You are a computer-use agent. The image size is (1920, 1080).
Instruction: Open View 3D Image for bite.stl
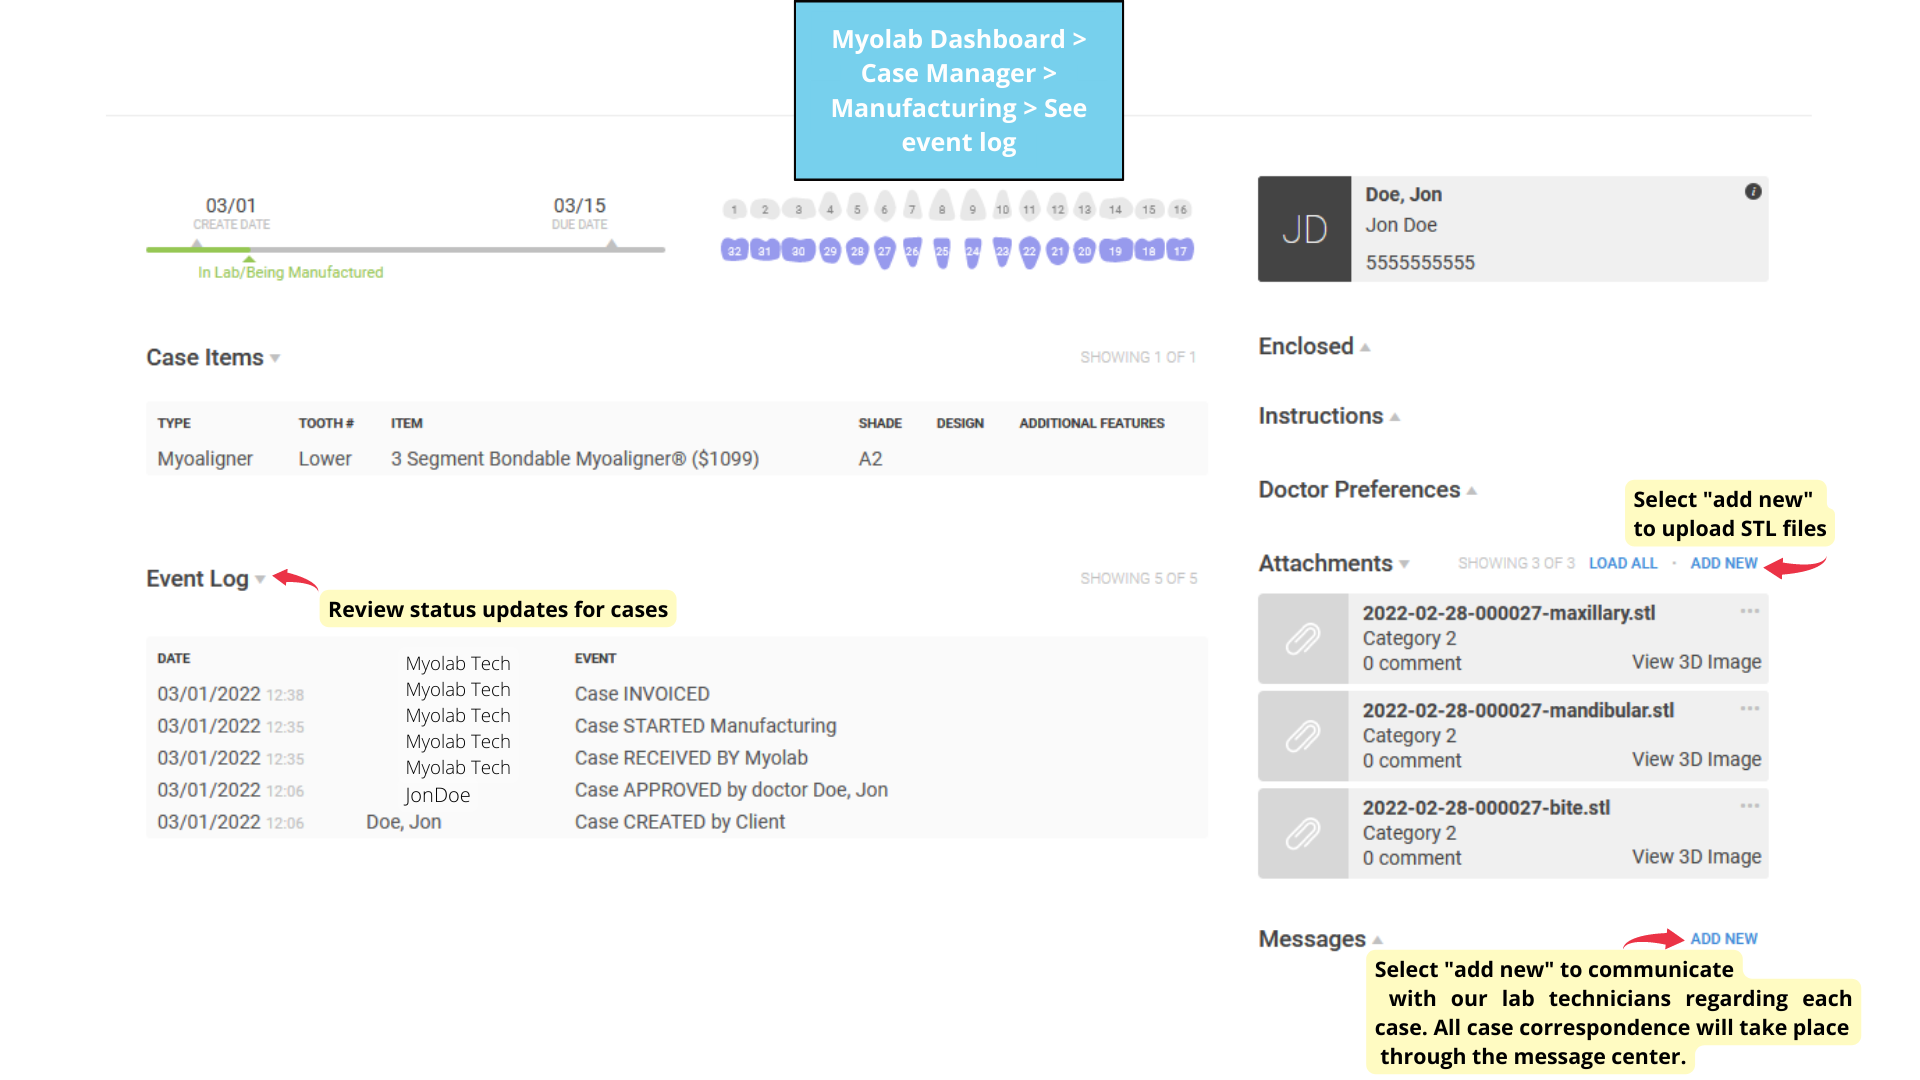click(x=1696, y=857)
